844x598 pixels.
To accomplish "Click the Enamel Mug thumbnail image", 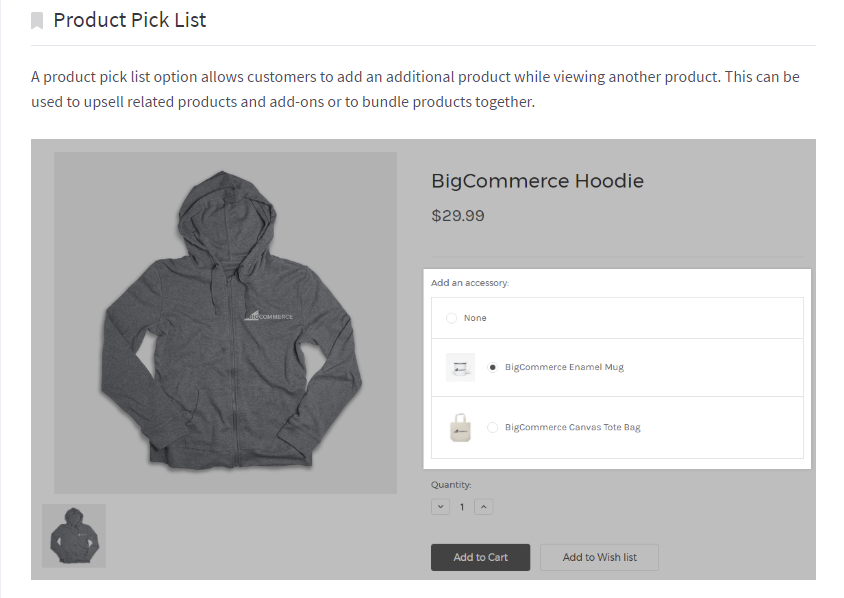I will tap(460, 368).
